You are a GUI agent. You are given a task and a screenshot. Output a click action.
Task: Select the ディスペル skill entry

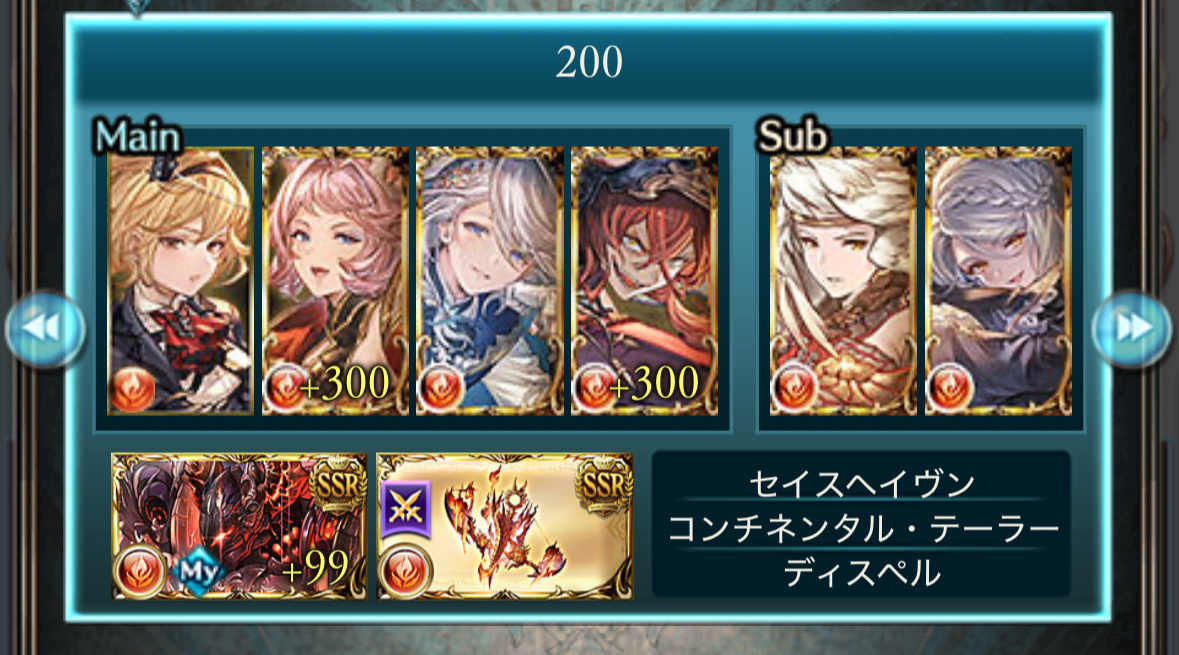click(861, 572)
